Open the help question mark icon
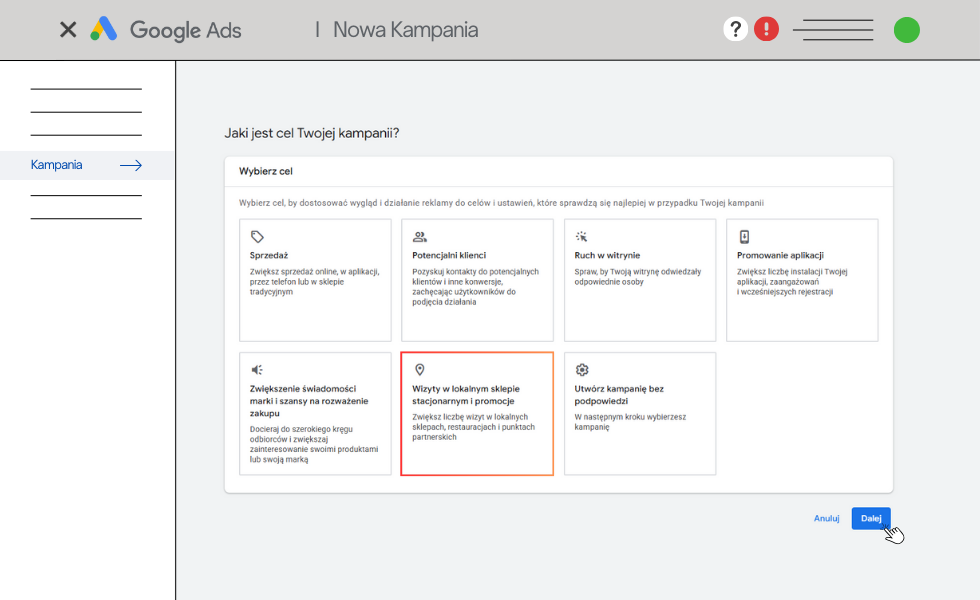Viewport: 980px width, 600px height. [736, 28]
